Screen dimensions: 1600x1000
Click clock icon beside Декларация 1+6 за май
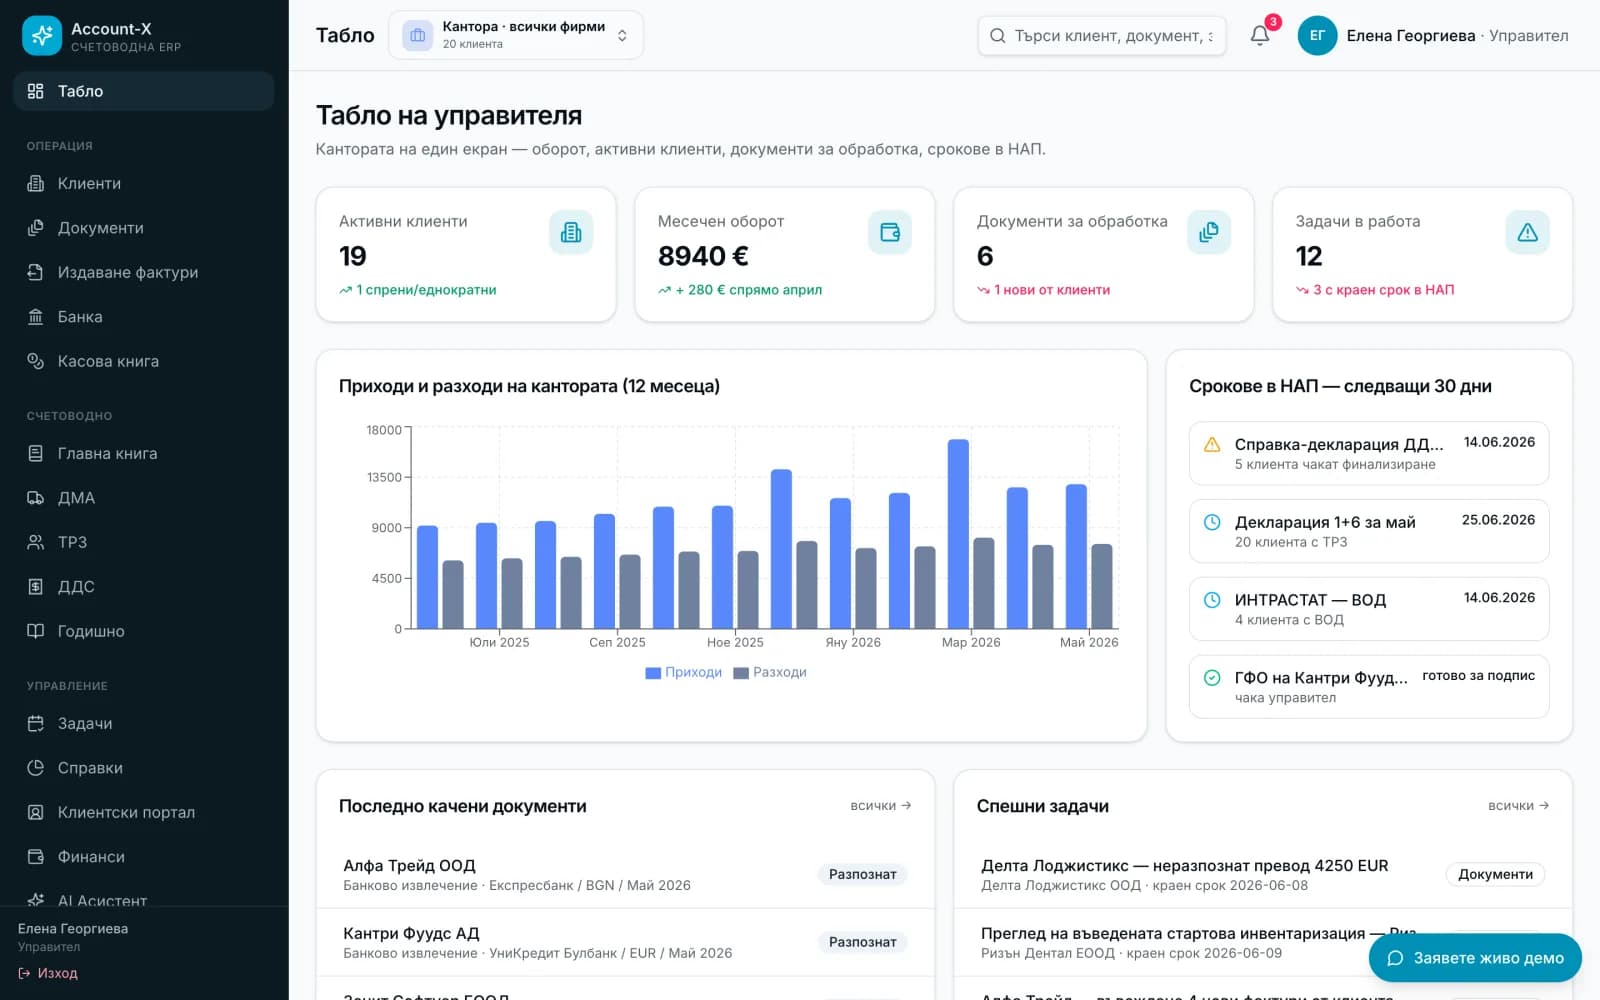tap(1212, 522)
